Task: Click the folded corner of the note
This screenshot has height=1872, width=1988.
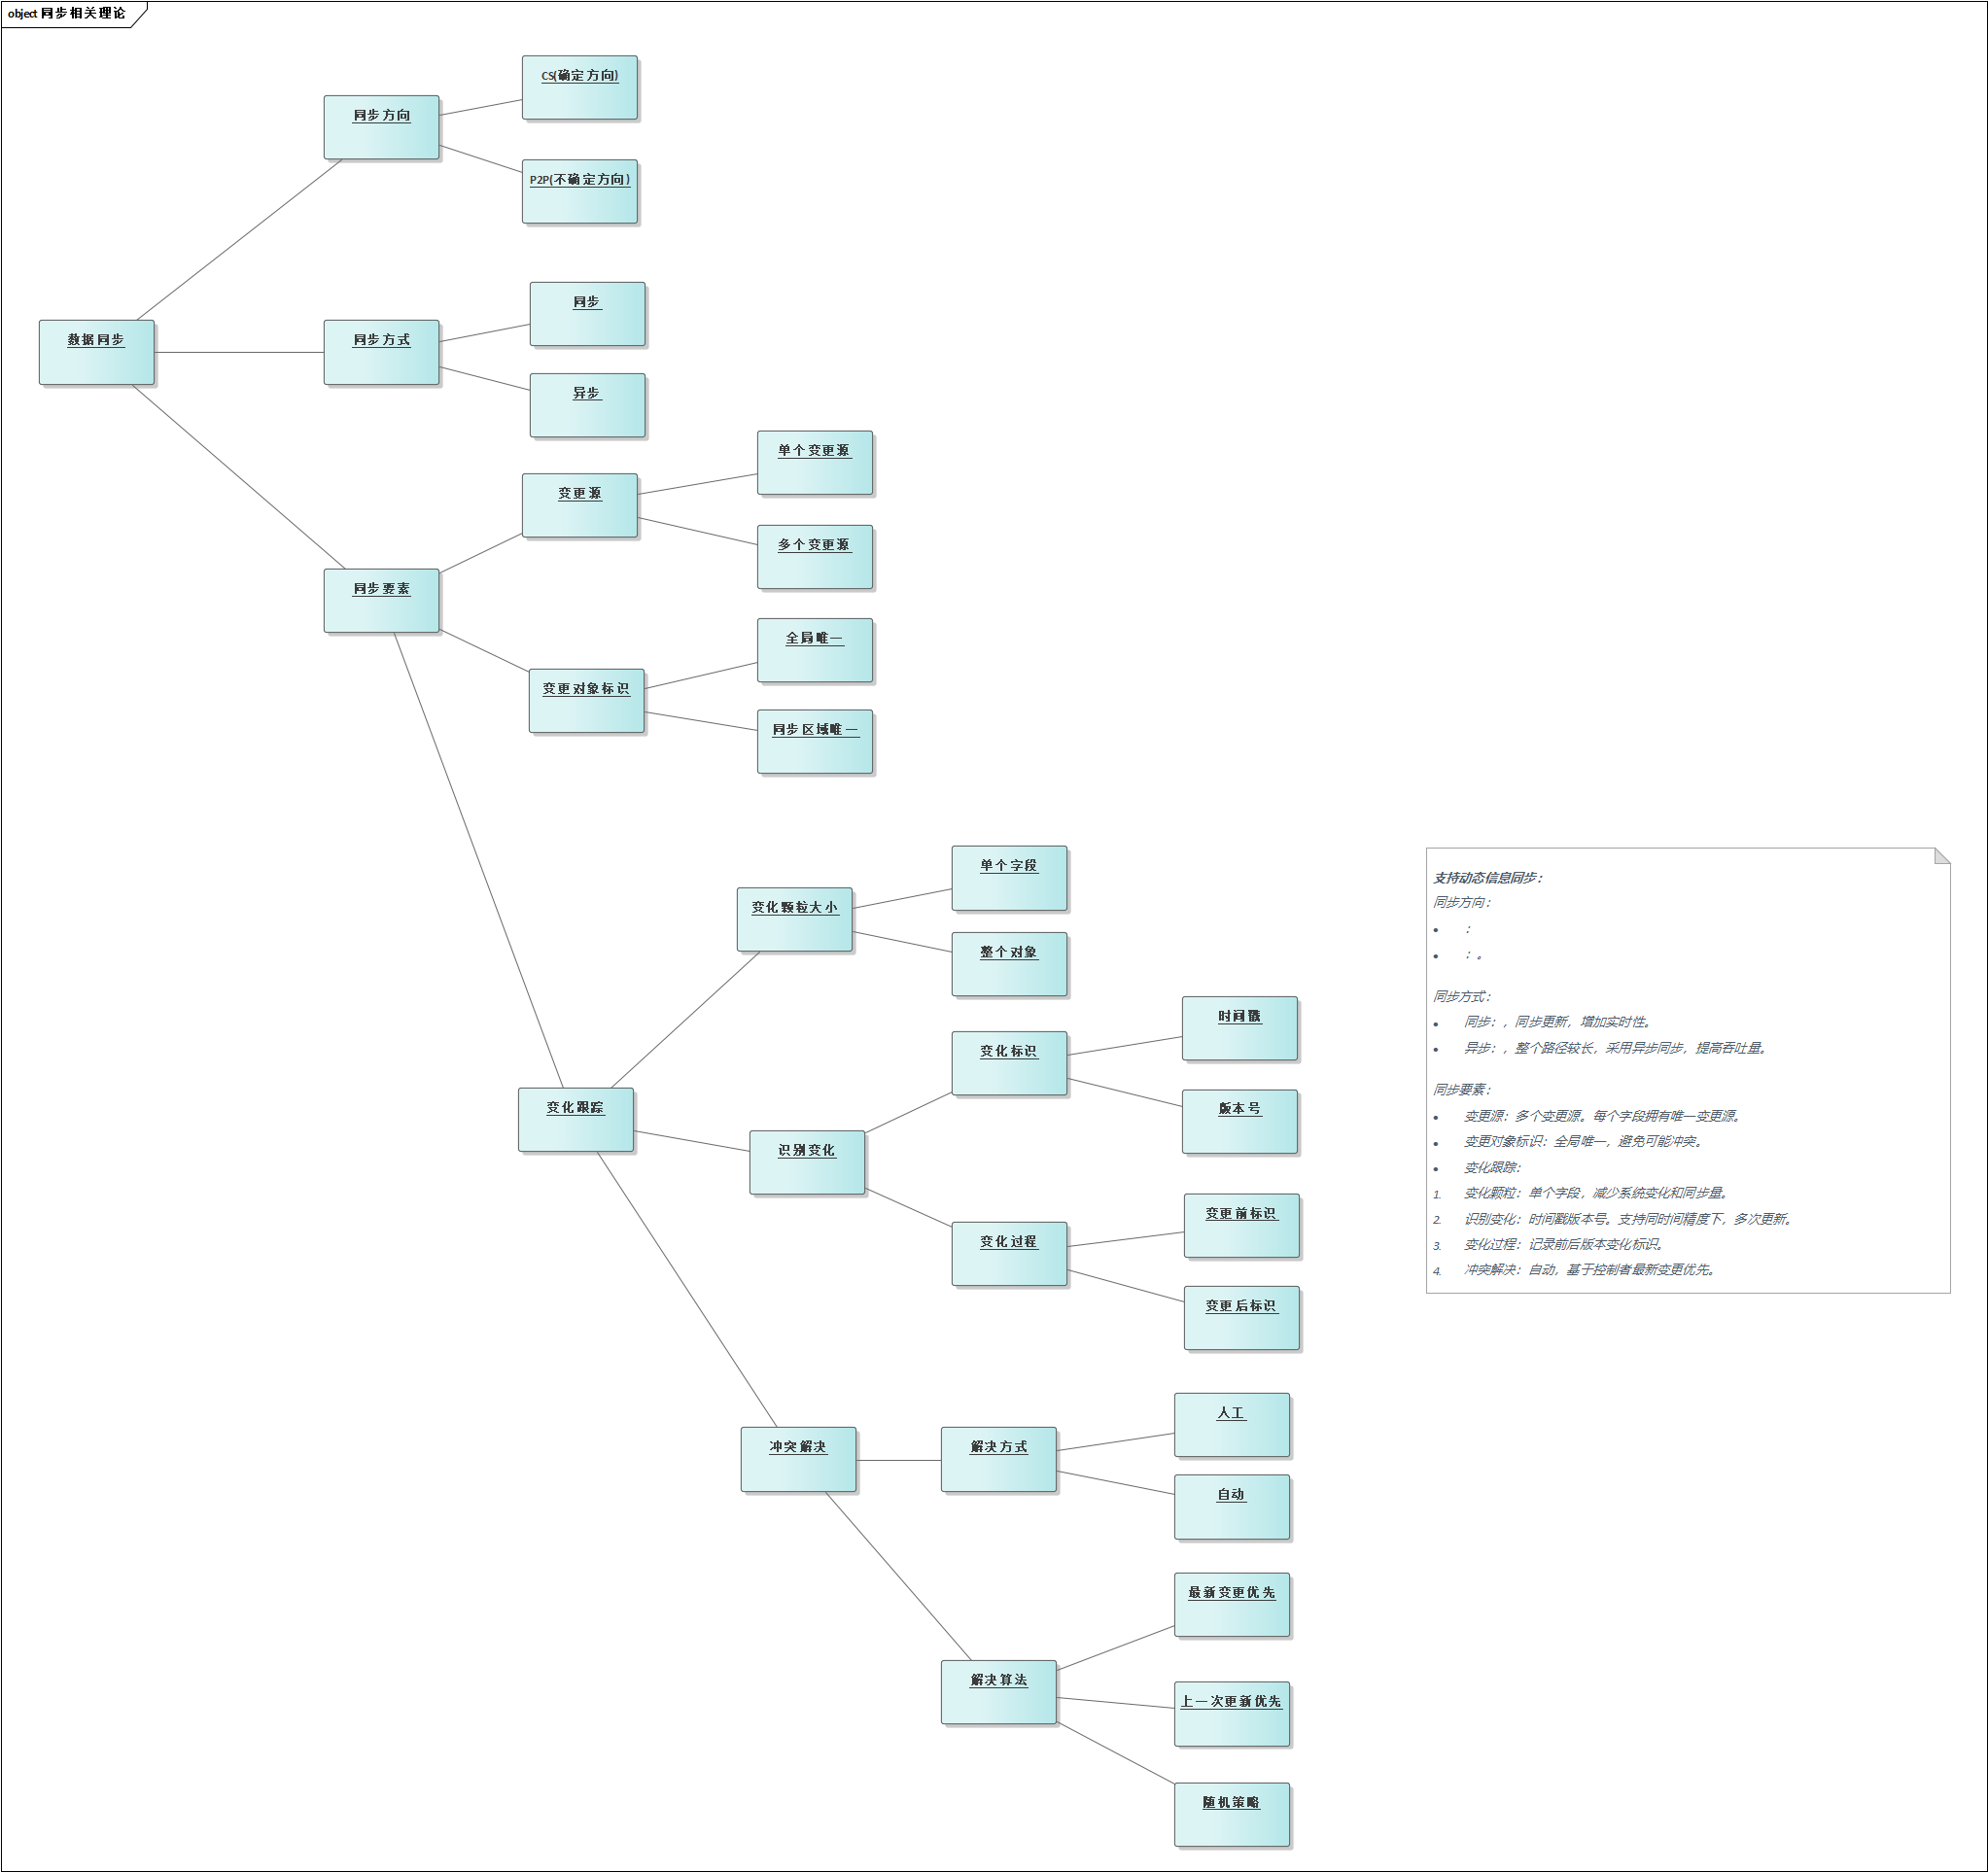Action: 1942,856
